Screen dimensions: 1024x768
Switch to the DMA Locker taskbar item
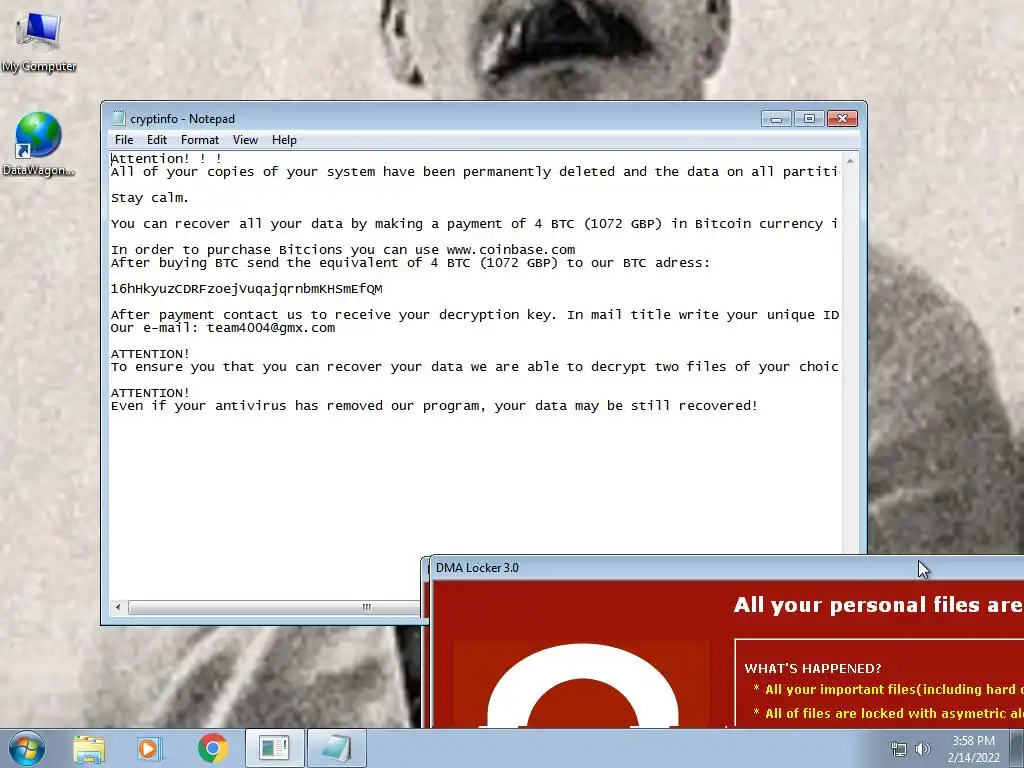click(274, 748)
